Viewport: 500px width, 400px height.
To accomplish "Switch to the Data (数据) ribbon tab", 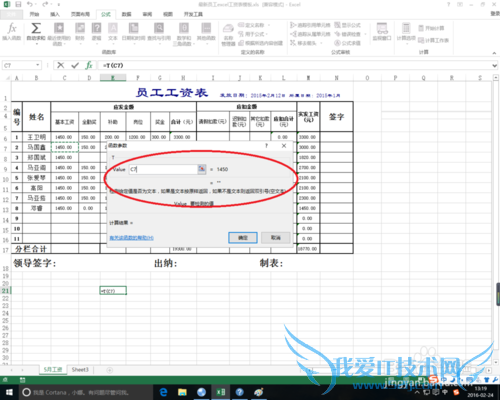I will [126, 14].
